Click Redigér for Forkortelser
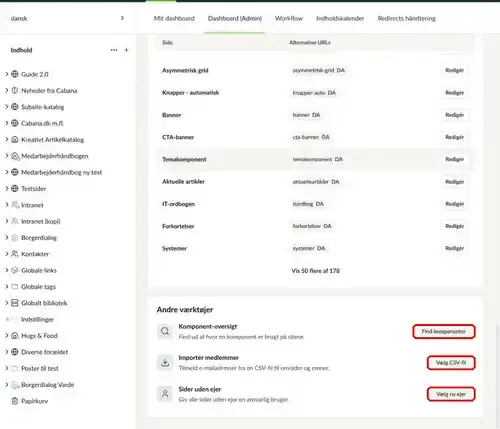The width and height of the screenshot is (500, 429). [455, 226]
